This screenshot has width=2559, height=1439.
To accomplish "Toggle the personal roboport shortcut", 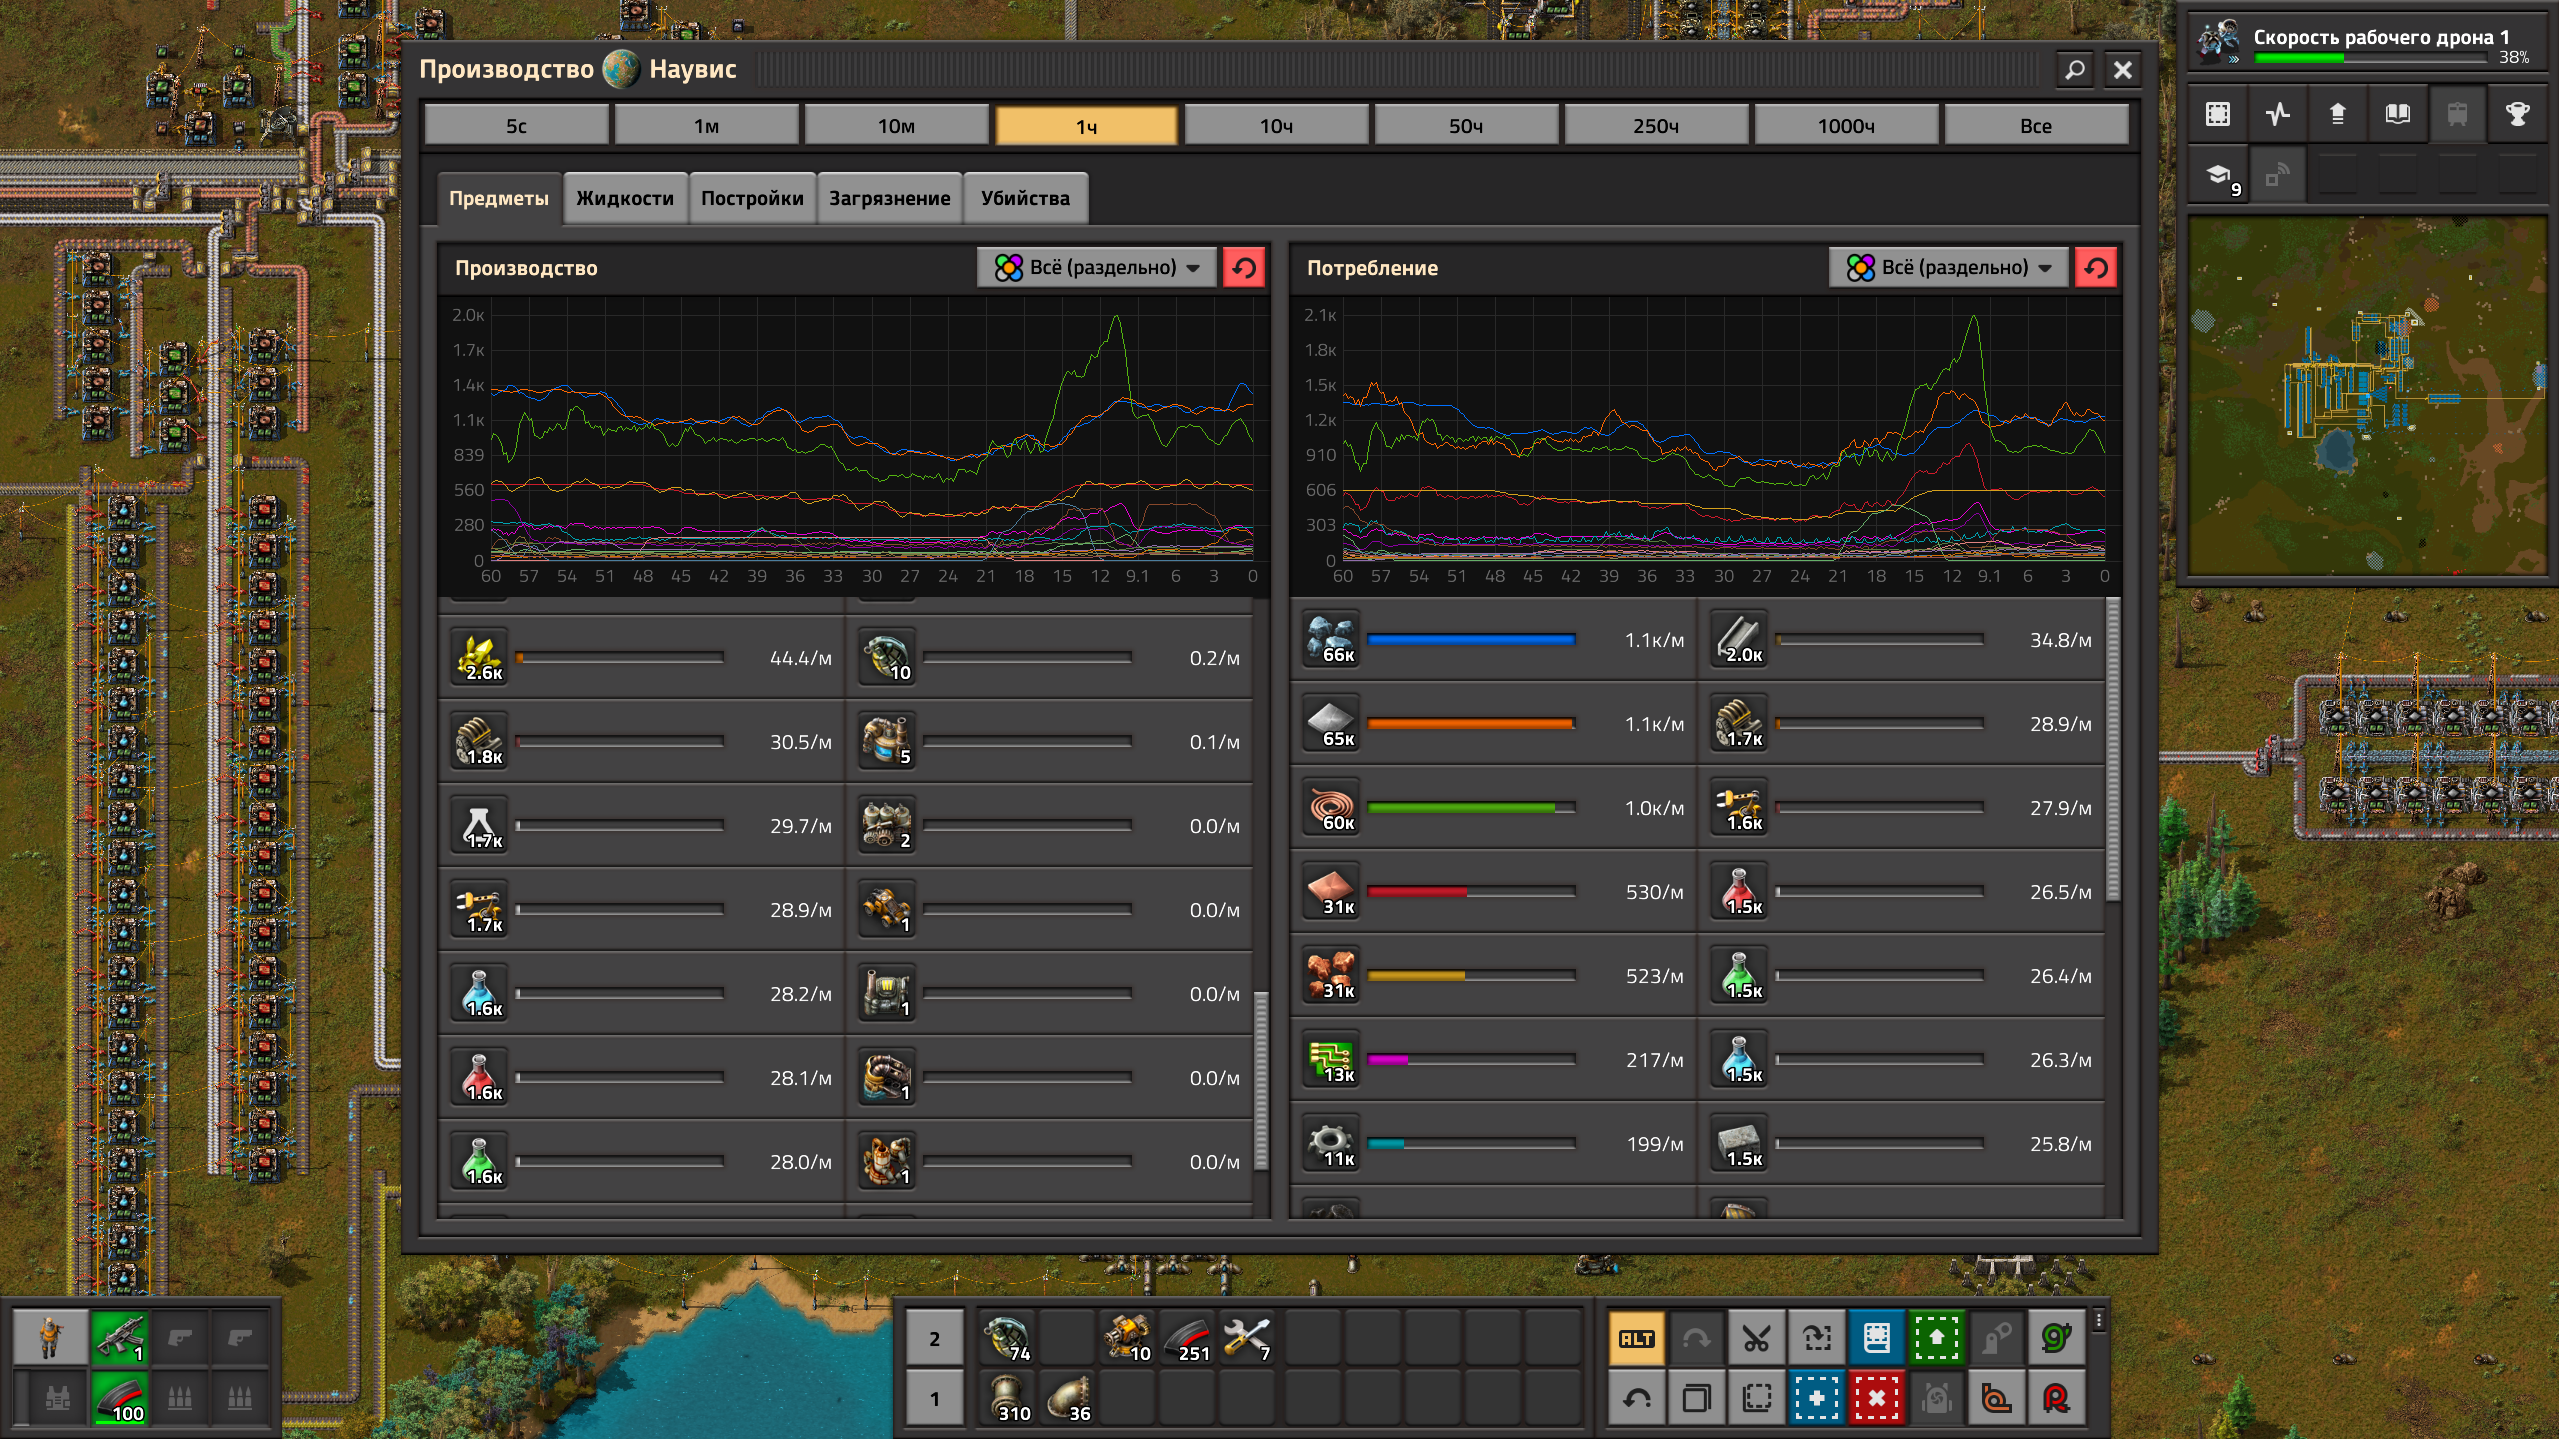I will [x=1936, y=1398].
